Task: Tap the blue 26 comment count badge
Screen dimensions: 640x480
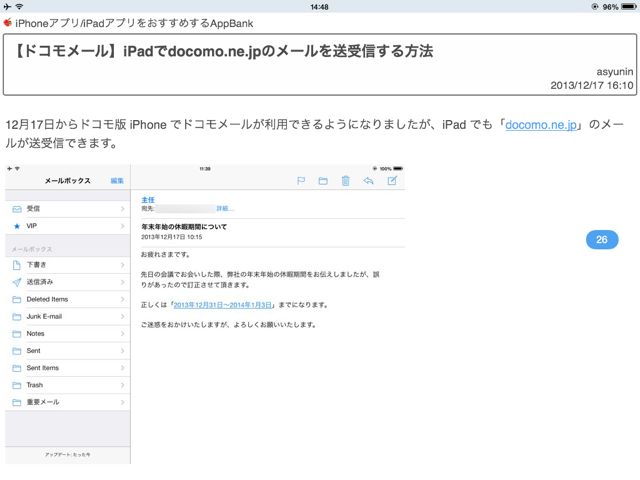Action: (x=602, y=240)
